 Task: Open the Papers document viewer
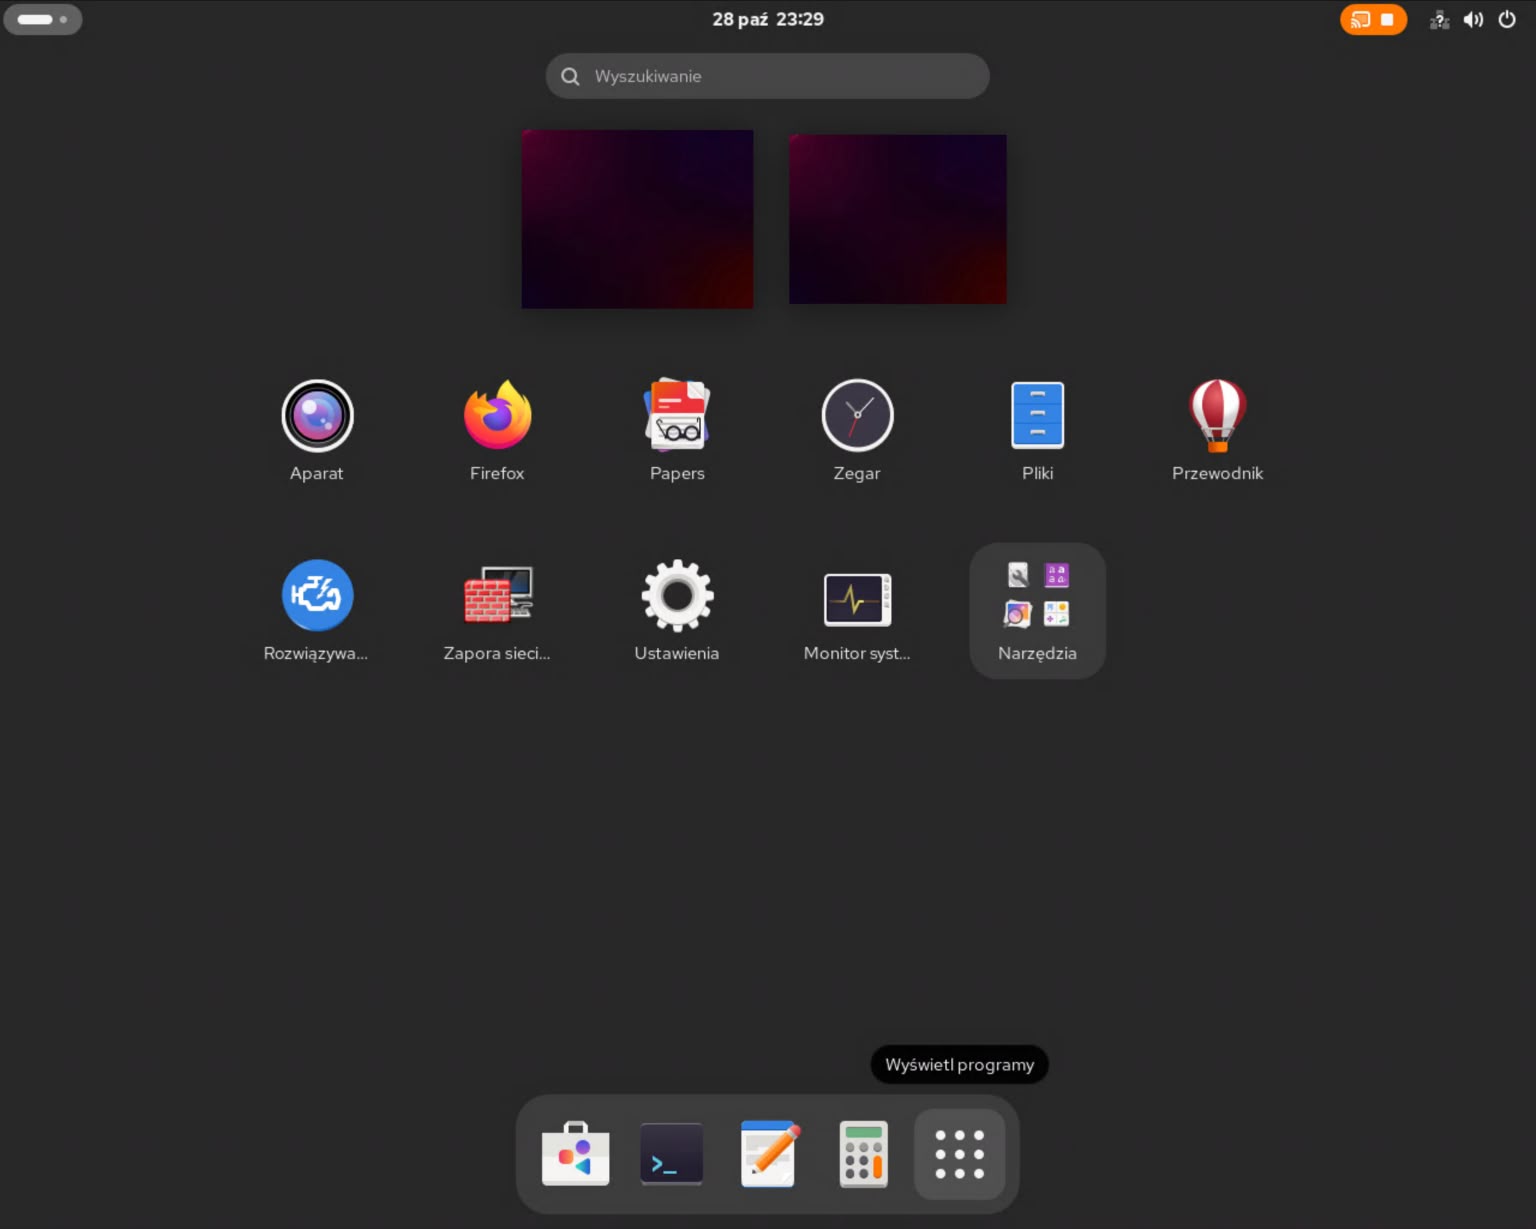(x=677, y=416)
